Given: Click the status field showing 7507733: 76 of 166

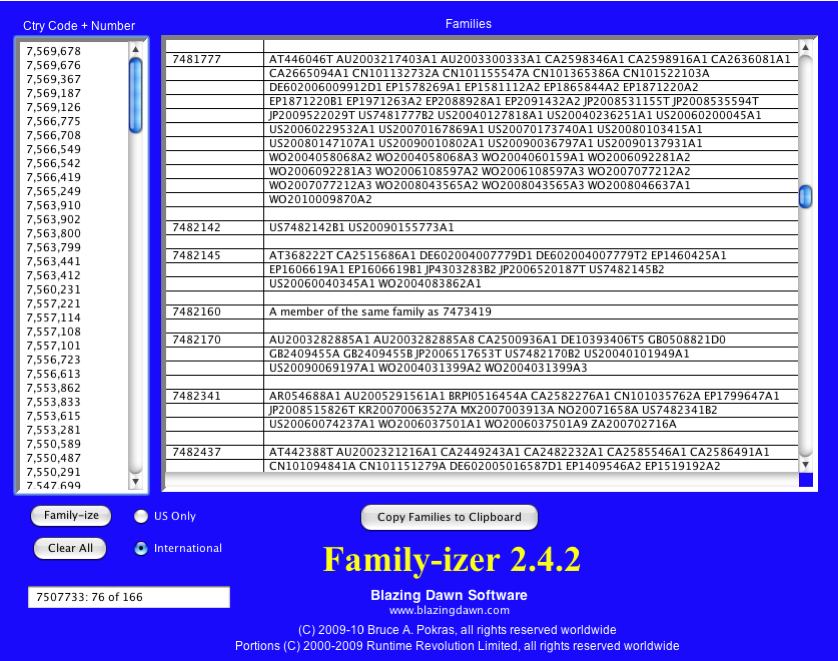Looking at the screenshot, I should click(129, 597).
